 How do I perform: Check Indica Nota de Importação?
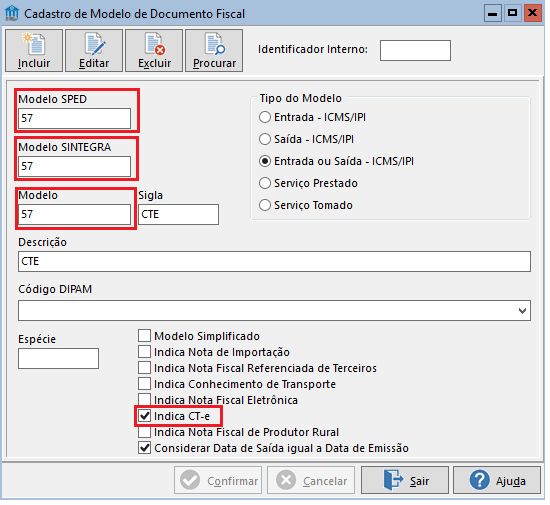coord(145,352)
